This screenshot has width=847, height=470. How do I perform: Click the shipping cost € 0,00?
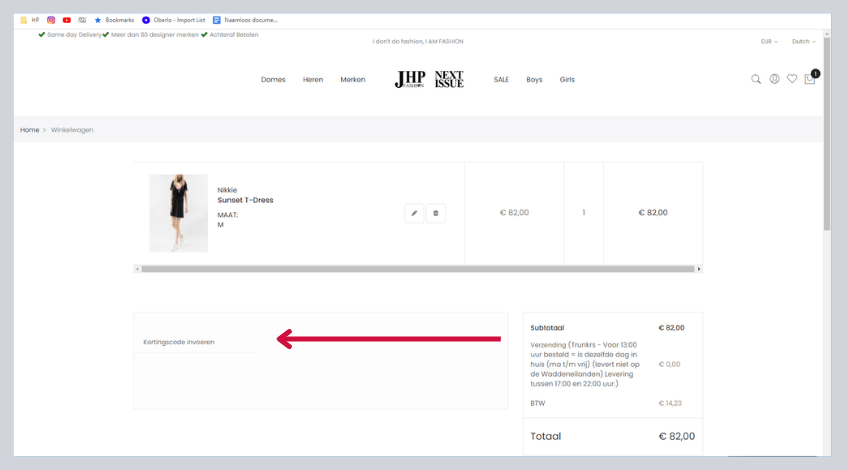pyautogui.click(x=669, y=364)
